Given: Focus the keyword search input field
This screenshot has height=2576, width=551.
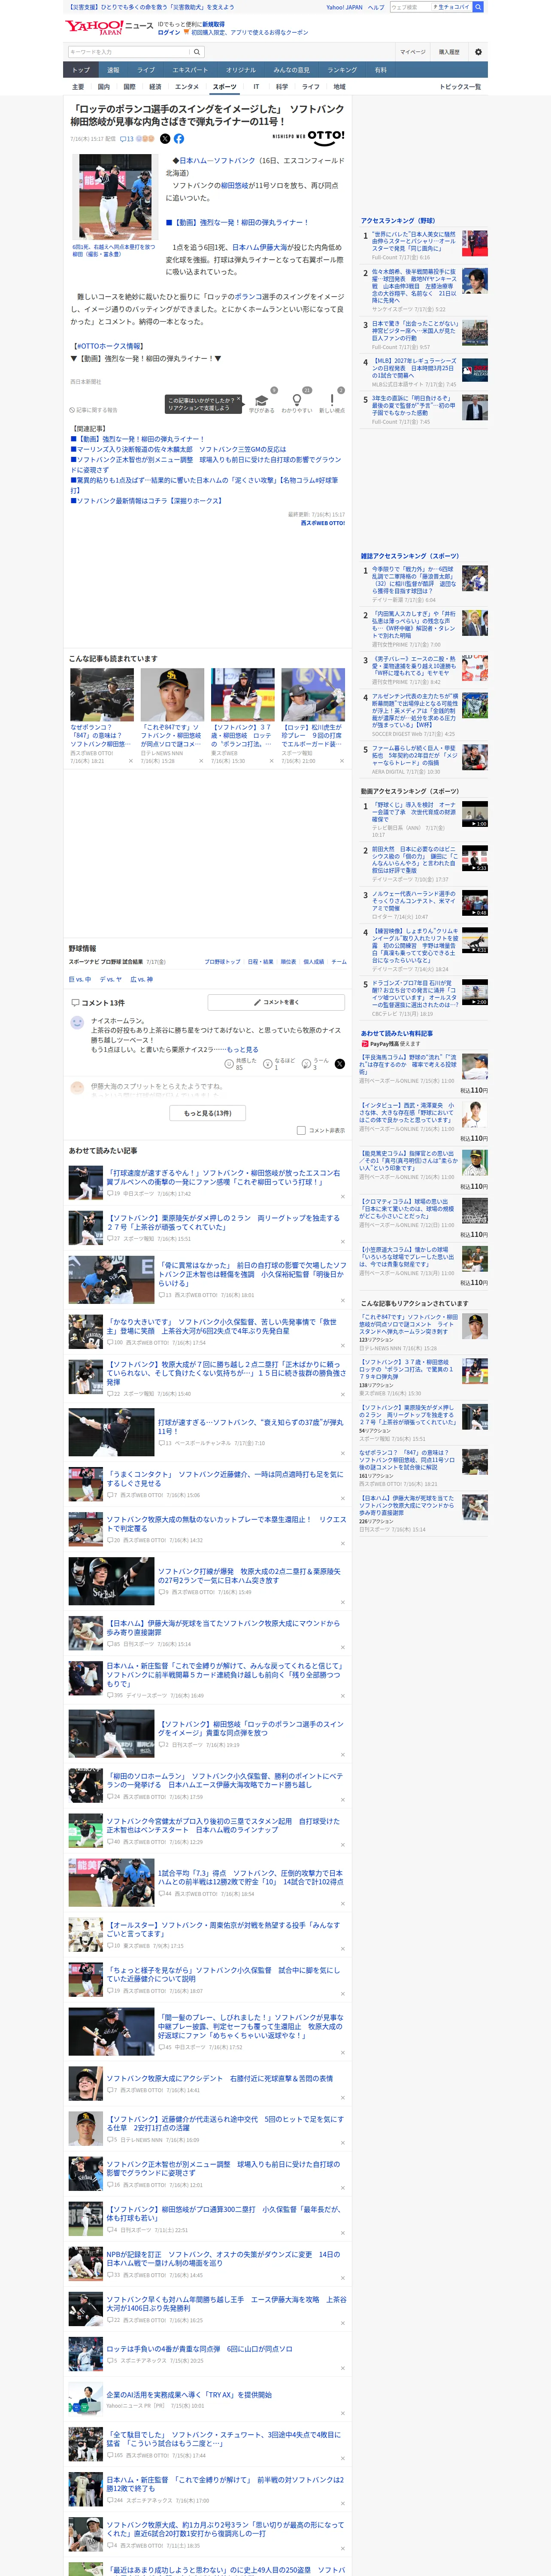Looking at the screenshot, I should 128,52.
